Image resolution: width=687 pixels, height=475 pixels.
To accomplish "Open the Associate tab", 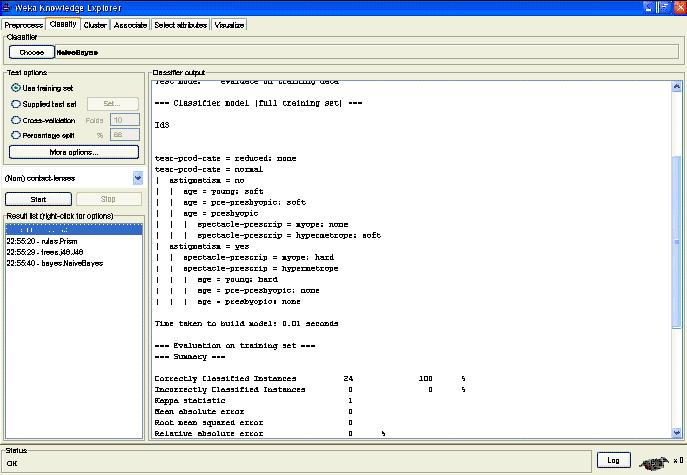I will [x=130, y=25].
